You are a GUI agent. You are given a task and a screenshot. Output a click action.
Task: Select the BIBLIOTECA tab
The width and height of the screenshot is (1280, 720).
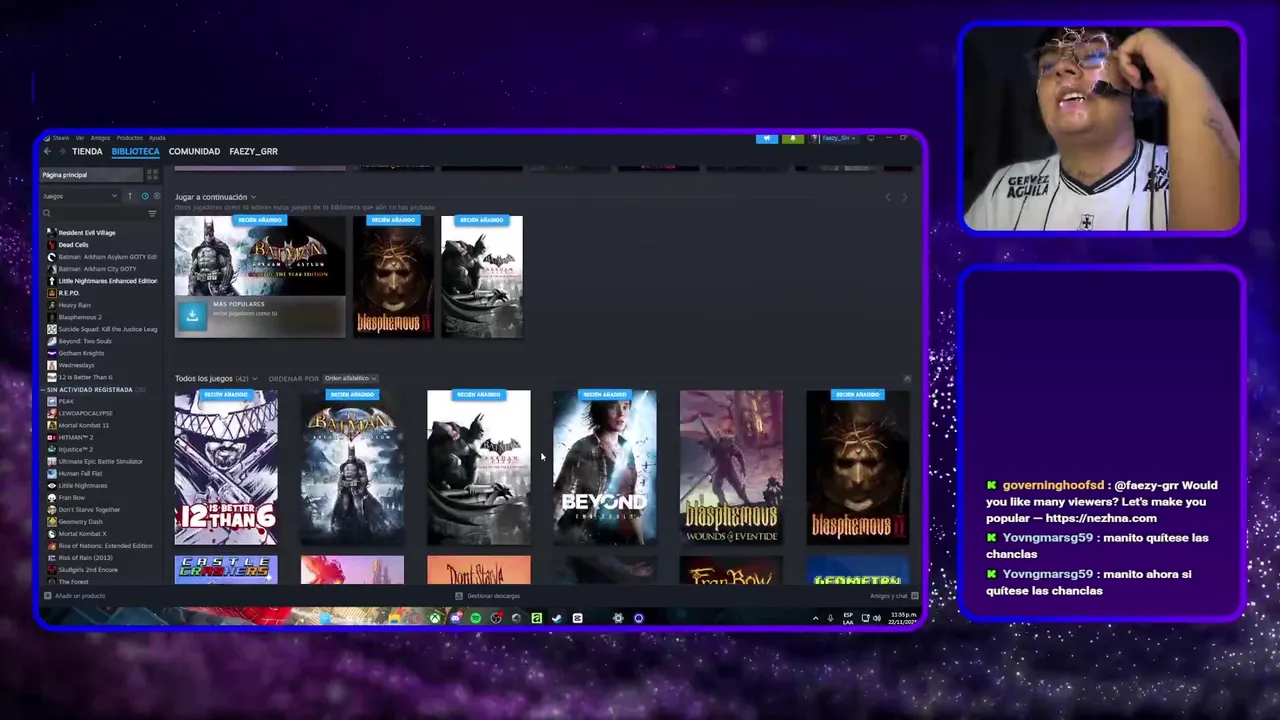[x=135, y=151]
